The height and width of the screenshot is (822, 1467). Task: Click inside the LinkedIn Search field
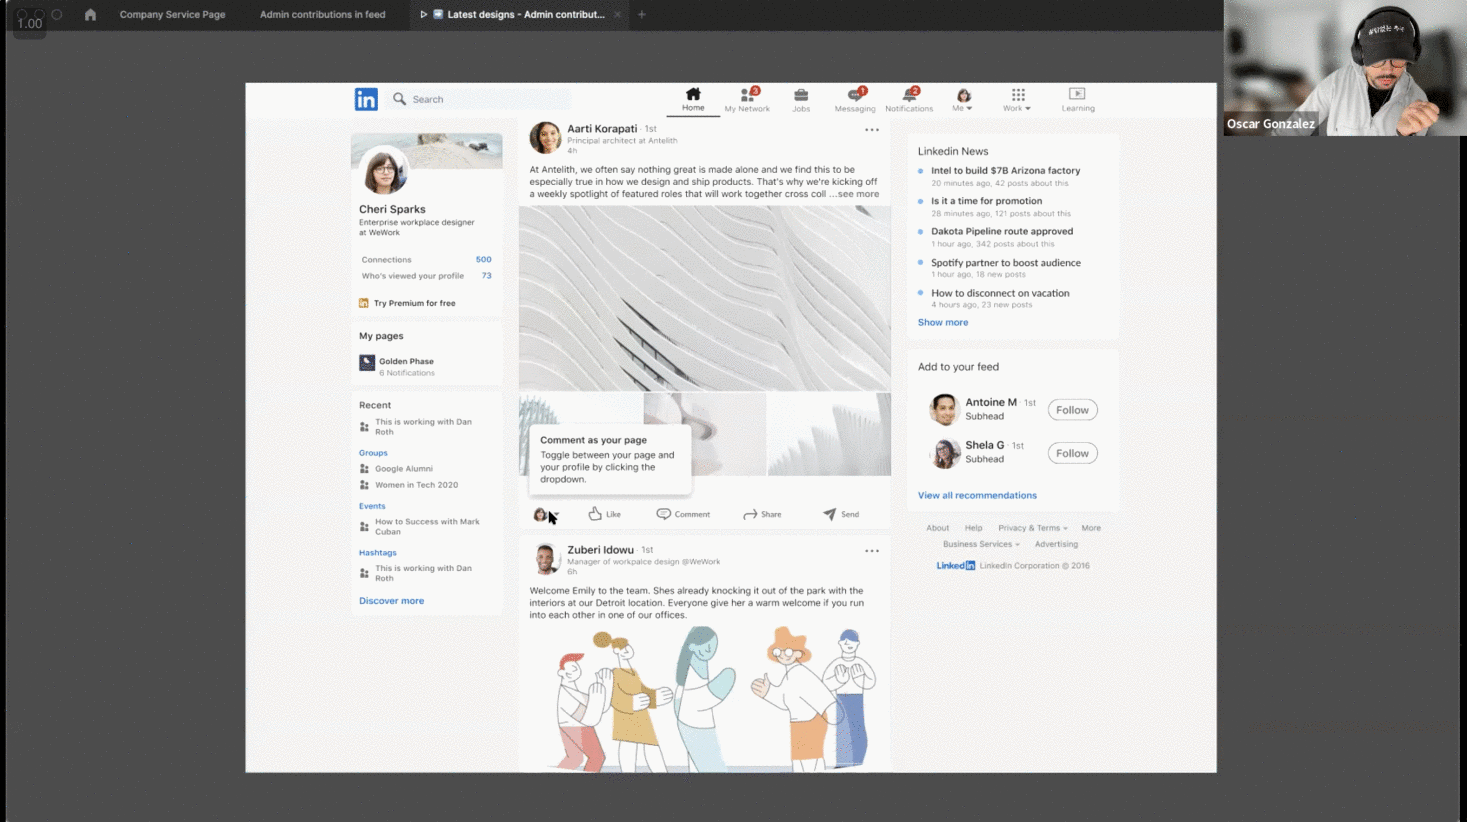(481, 99)
